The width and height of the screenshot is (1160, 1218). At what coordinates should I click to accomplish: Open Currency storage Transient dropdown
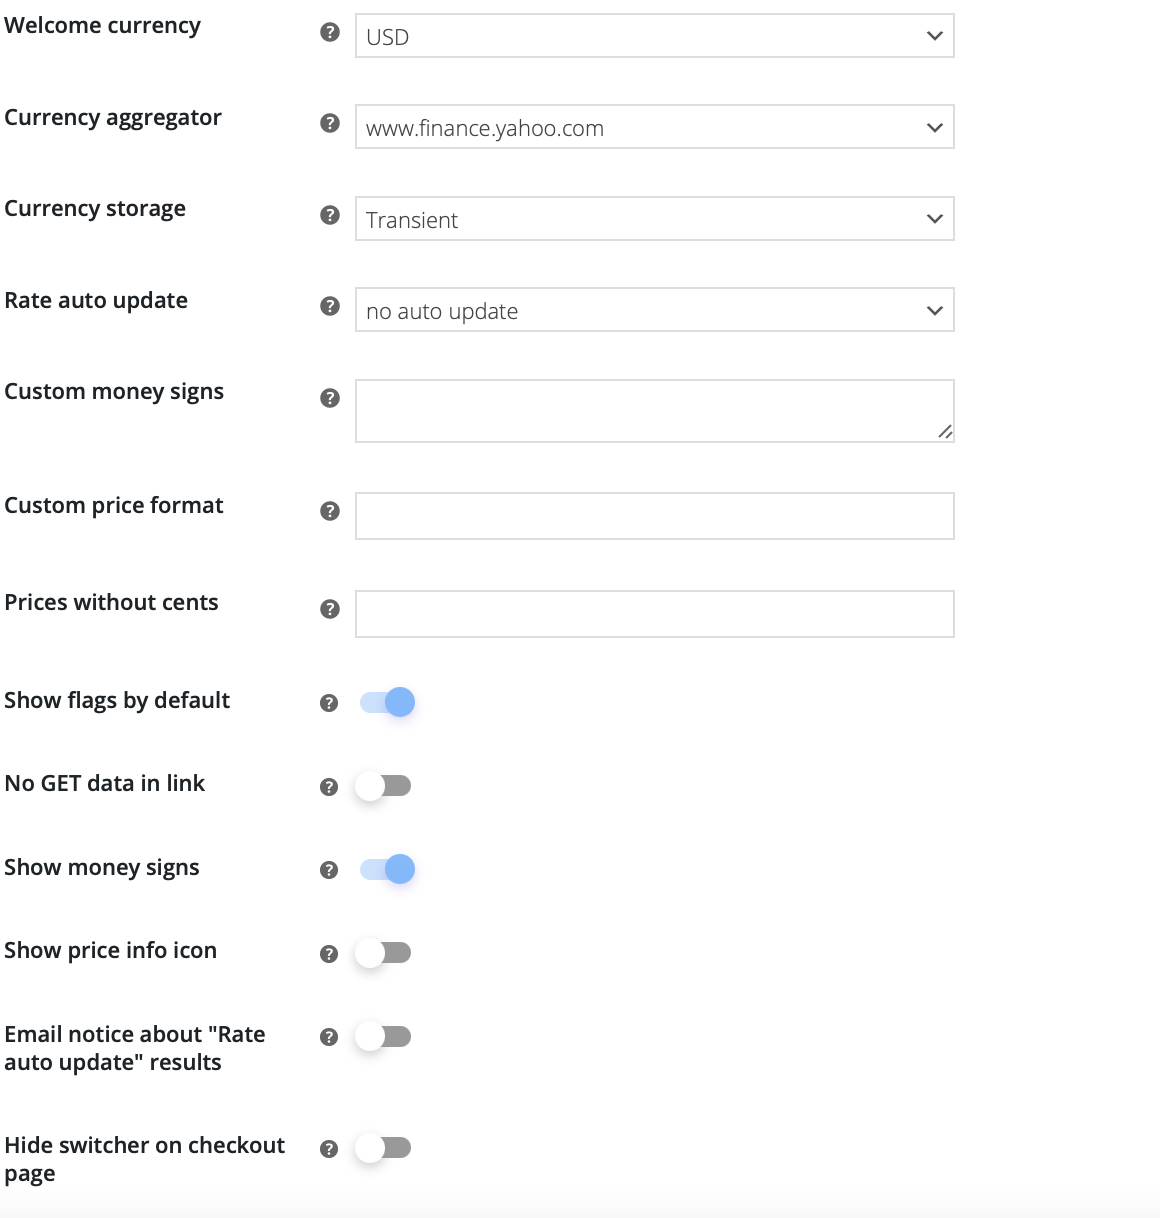[x=654, y=219]
